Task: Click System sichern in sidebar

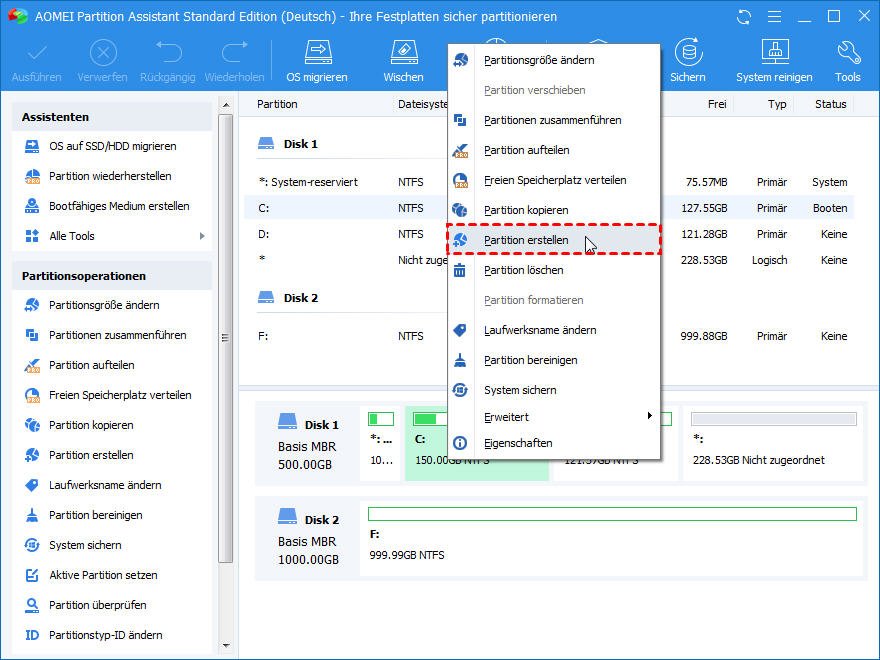Action: pyautogui.click(x=85, y=545)
